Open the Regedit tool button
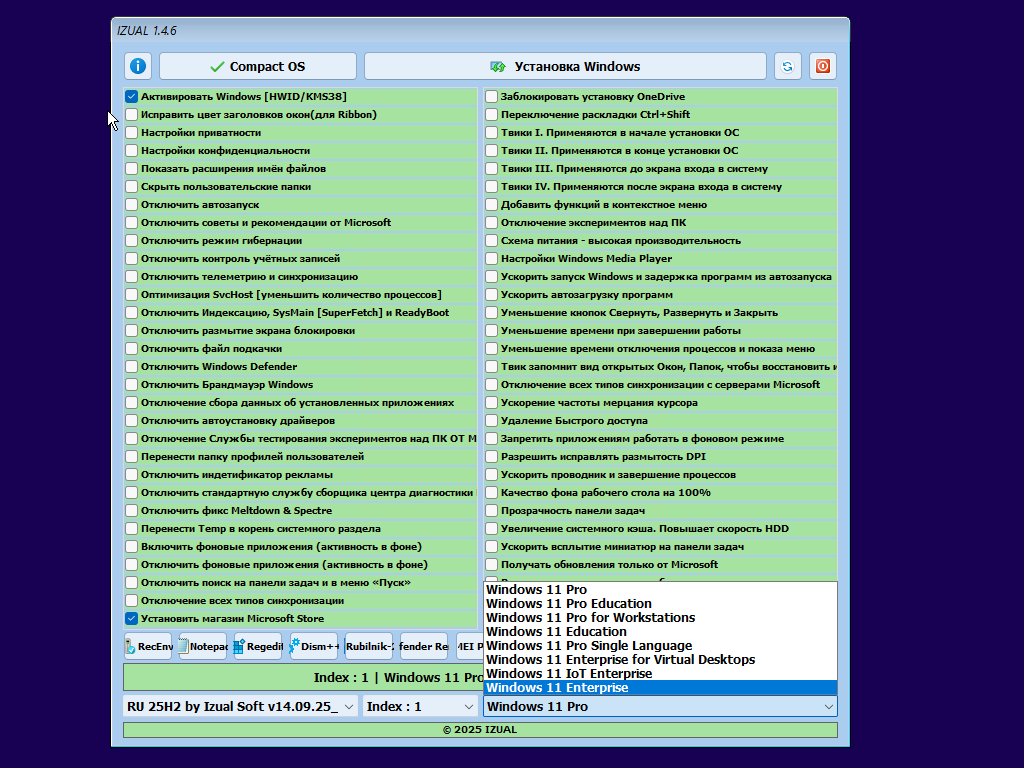Image resolution: width=1024 pixels, height=768 pixels. [x=258, y=646]
